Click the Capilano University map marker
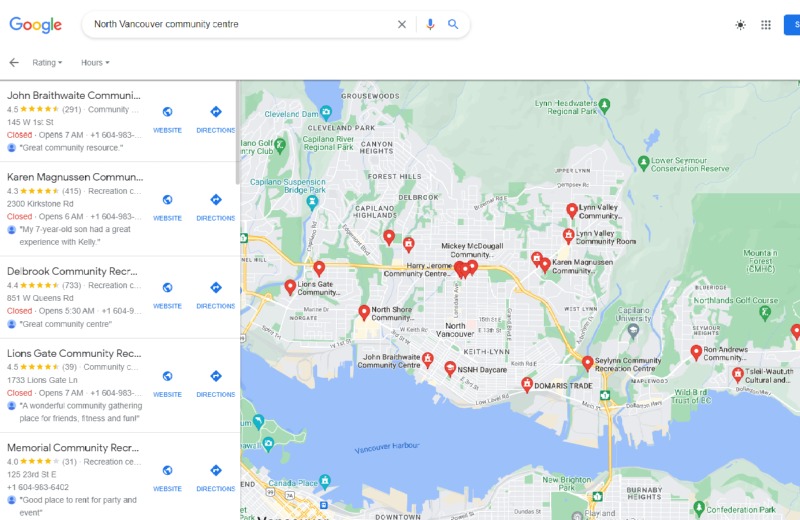 point(633,332)
